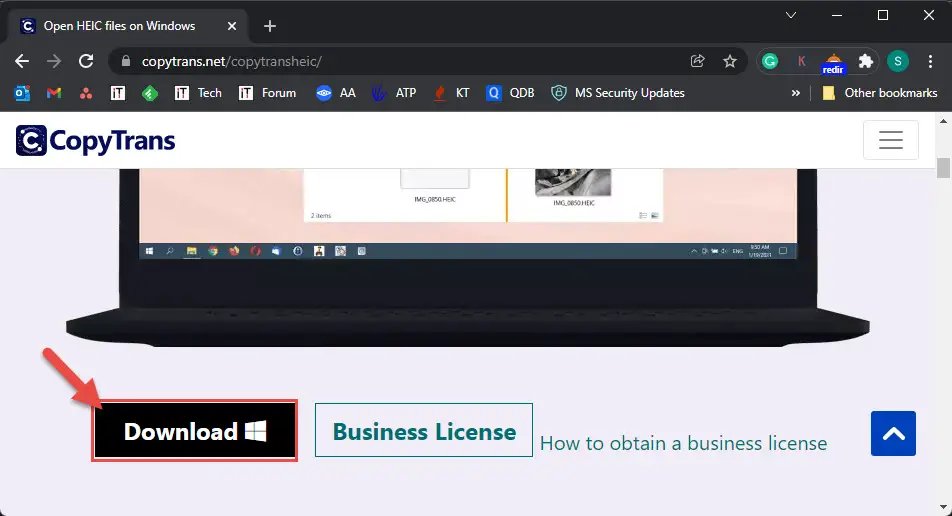Click the CopyTrans logo
Image resolution: width=952 pixels, height=516 pixels.
click(x=95, y=140)
